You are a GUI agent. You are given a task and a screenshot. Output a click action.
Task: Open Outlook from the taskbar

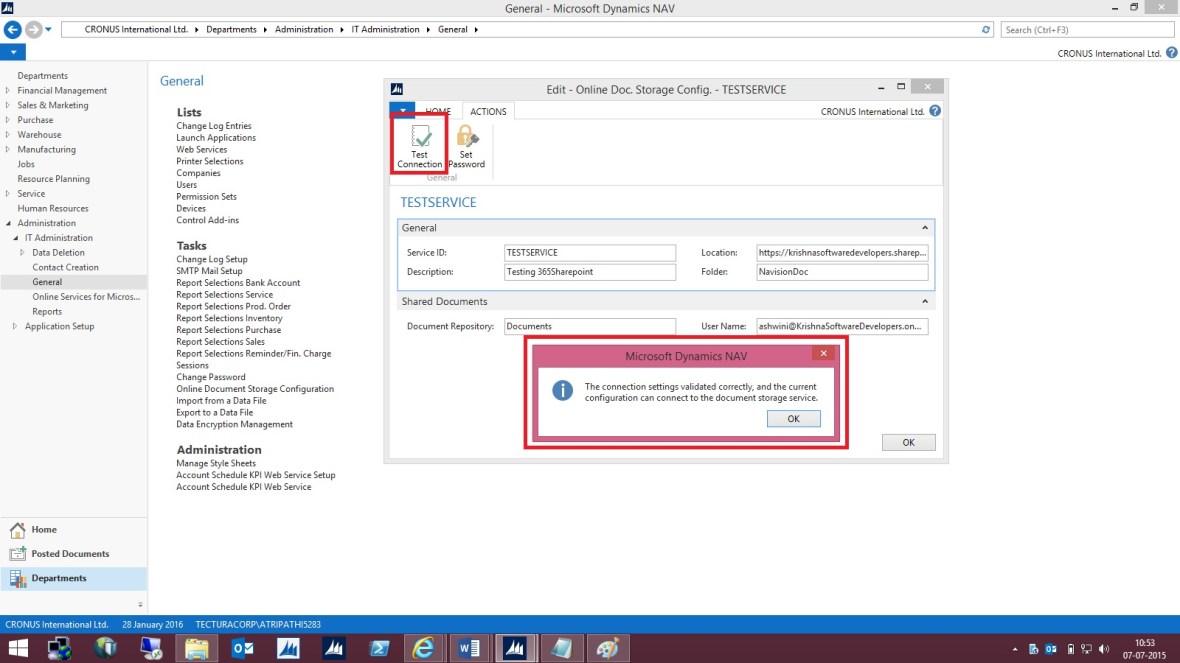click(242, 647)
